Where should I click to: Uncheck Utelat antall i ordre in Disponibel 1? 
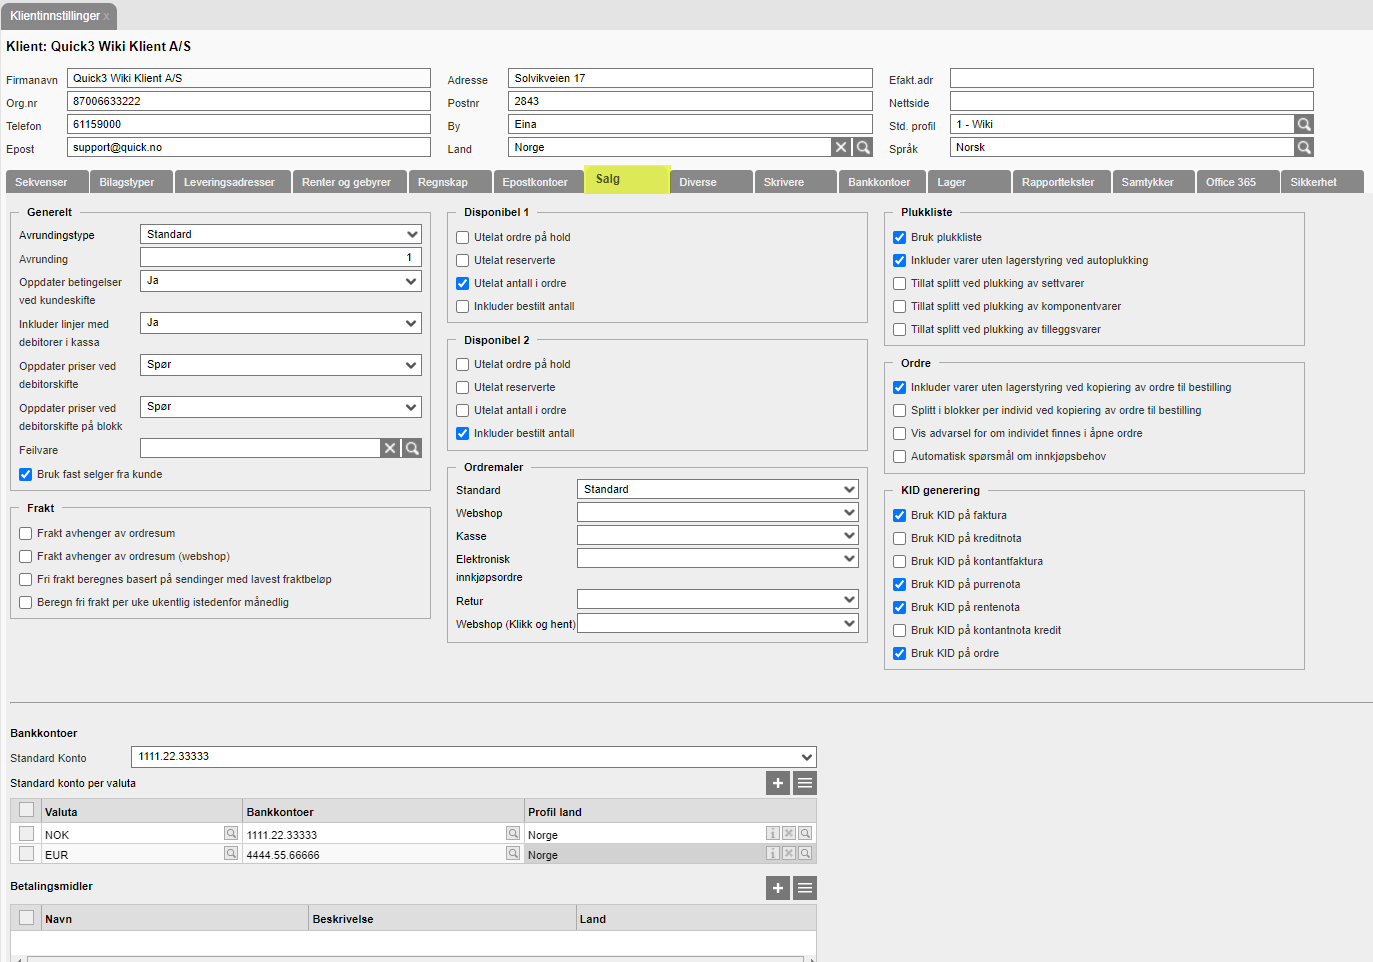click(x=462, y=283)
